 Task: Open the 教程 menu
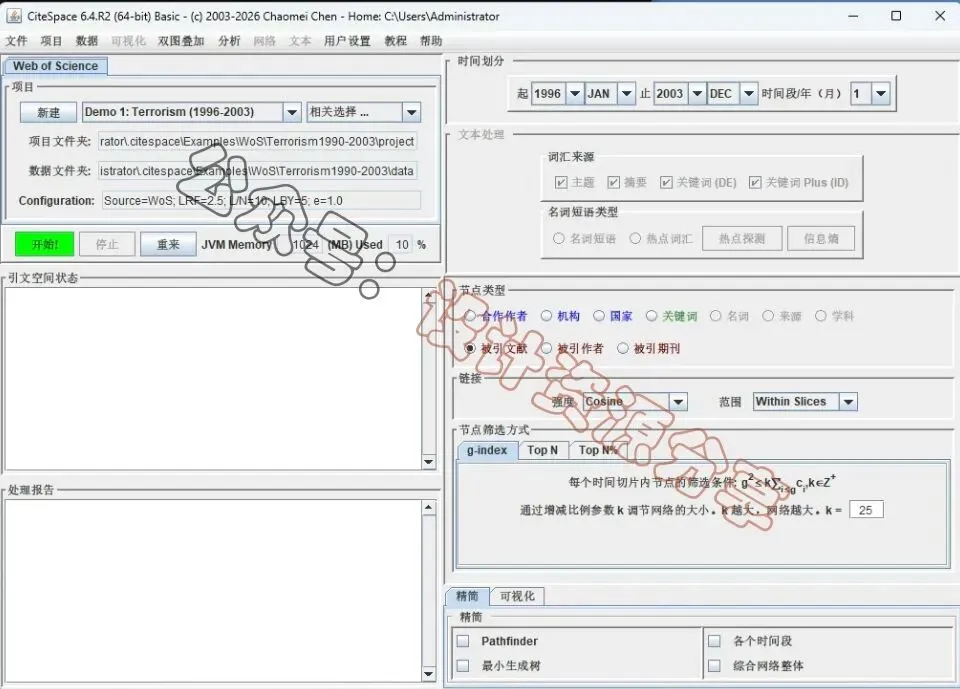pyautogui.click(x=396, y=41)
